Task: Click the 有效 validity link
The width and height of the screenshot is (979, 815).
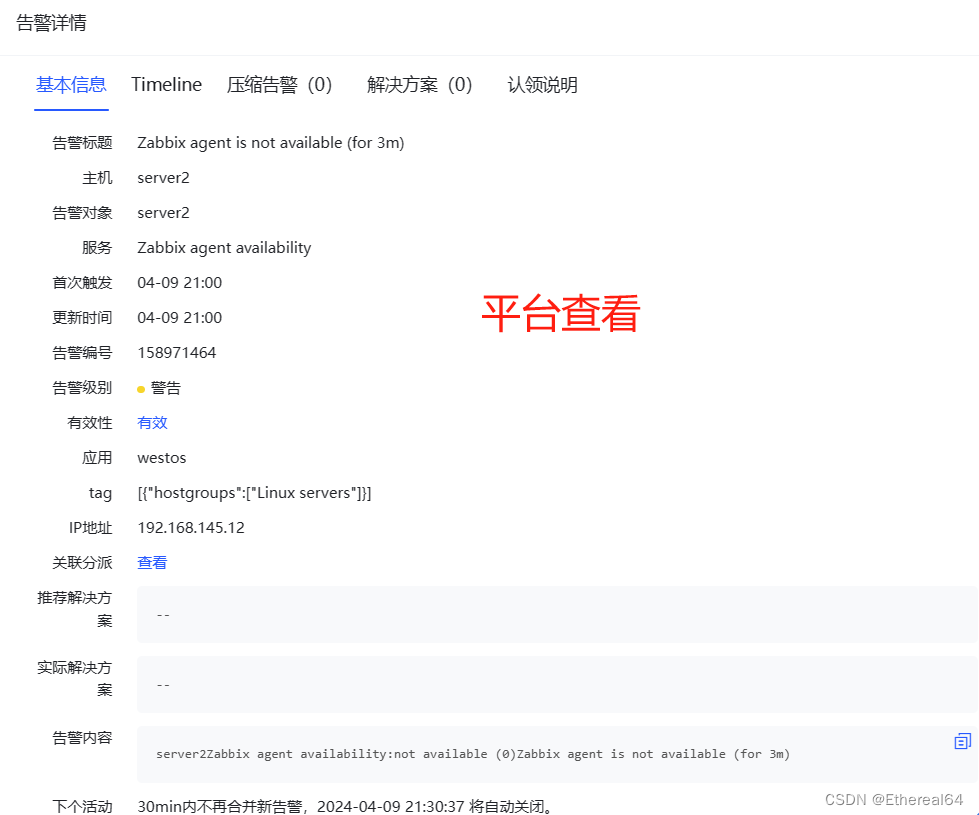Action: [152, 423]
